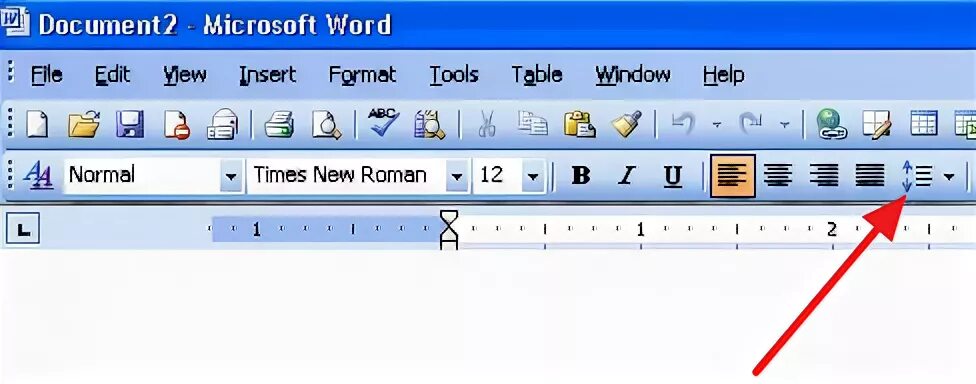Click the ruler indent hourglass marker
This screenshot has height=384, width=976.
pos(449,230)
